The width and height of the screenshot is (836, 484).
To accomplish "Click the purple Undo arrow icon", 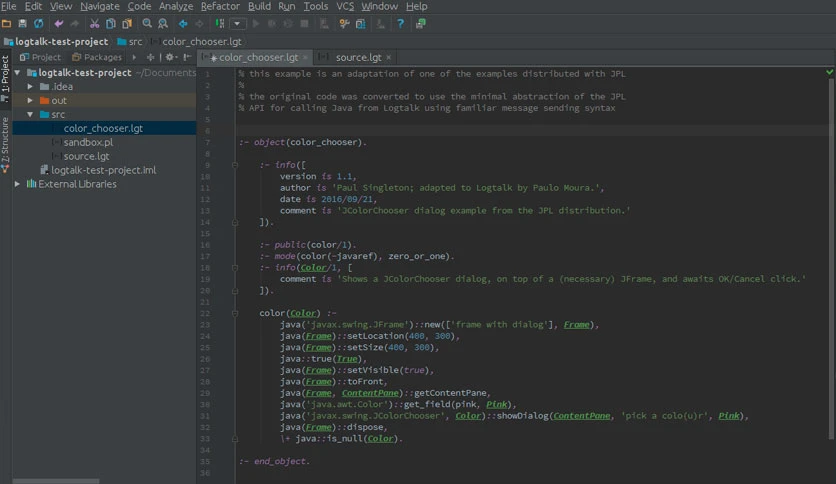I will coord(59,23).
